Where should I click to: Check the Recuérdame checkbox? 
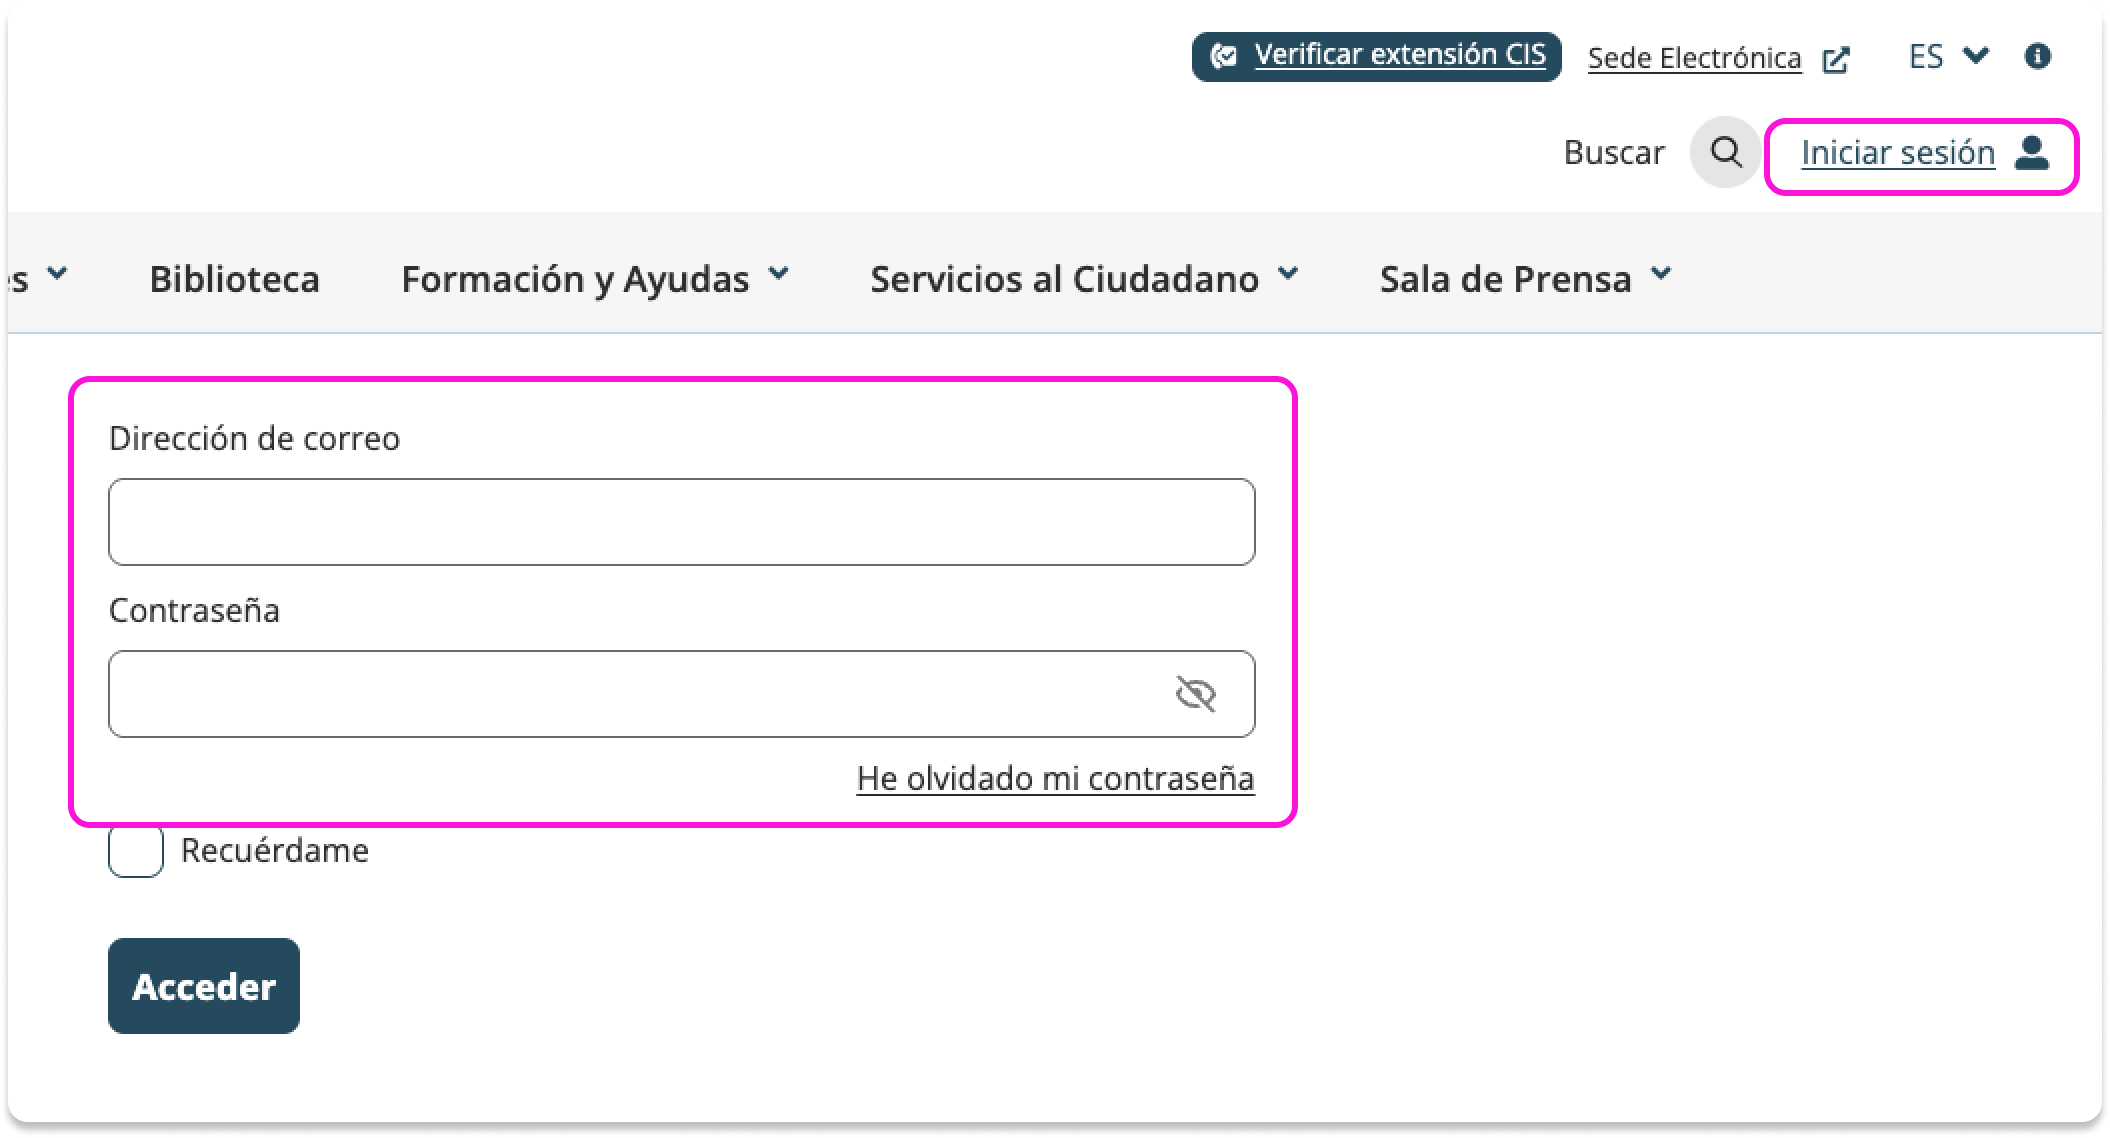[x=136, y=851]
